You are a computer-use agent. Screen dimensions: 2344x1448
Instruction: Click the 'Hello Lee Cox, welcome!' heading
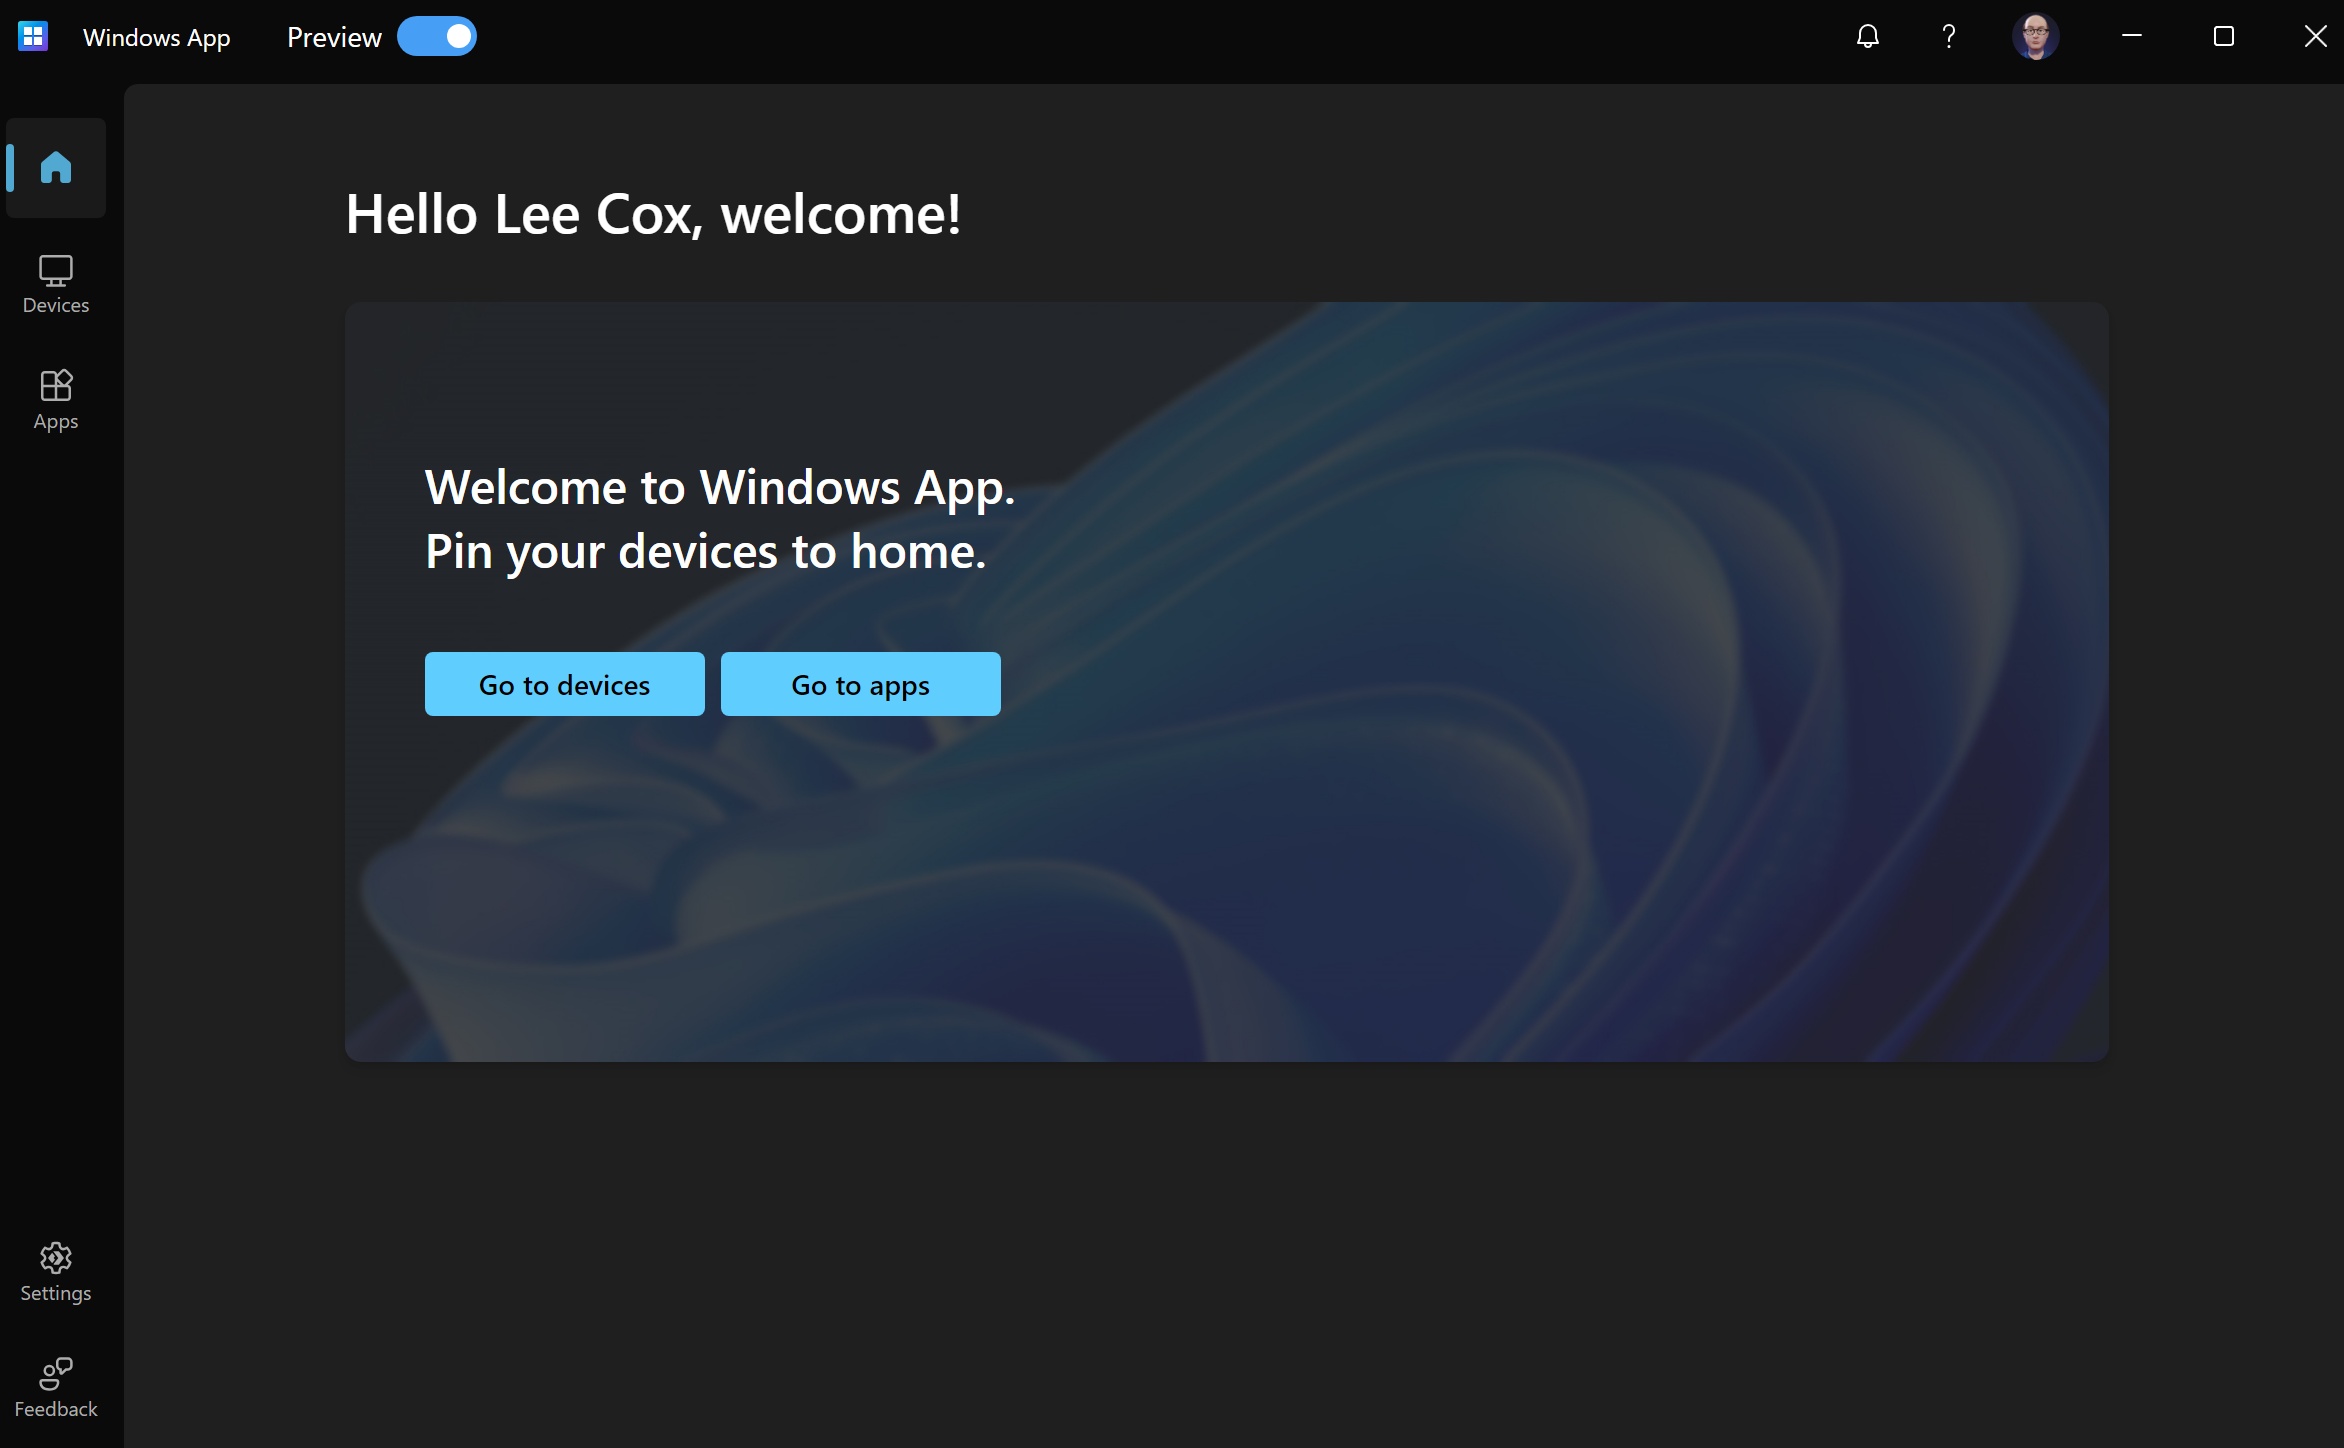click(x=653, y=214)
